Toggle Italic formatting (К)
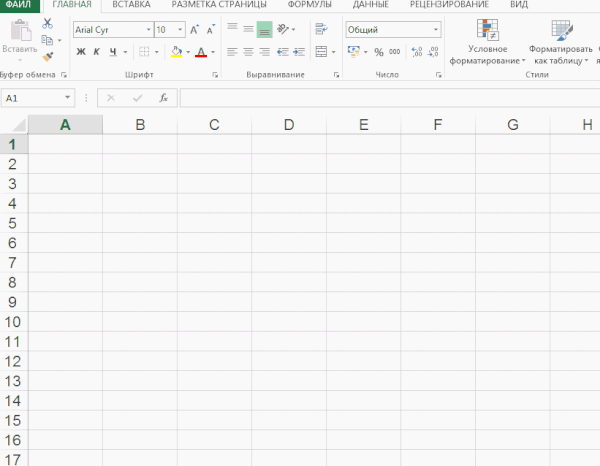Screen dimensions: 600x466 [x=97, y=52]
